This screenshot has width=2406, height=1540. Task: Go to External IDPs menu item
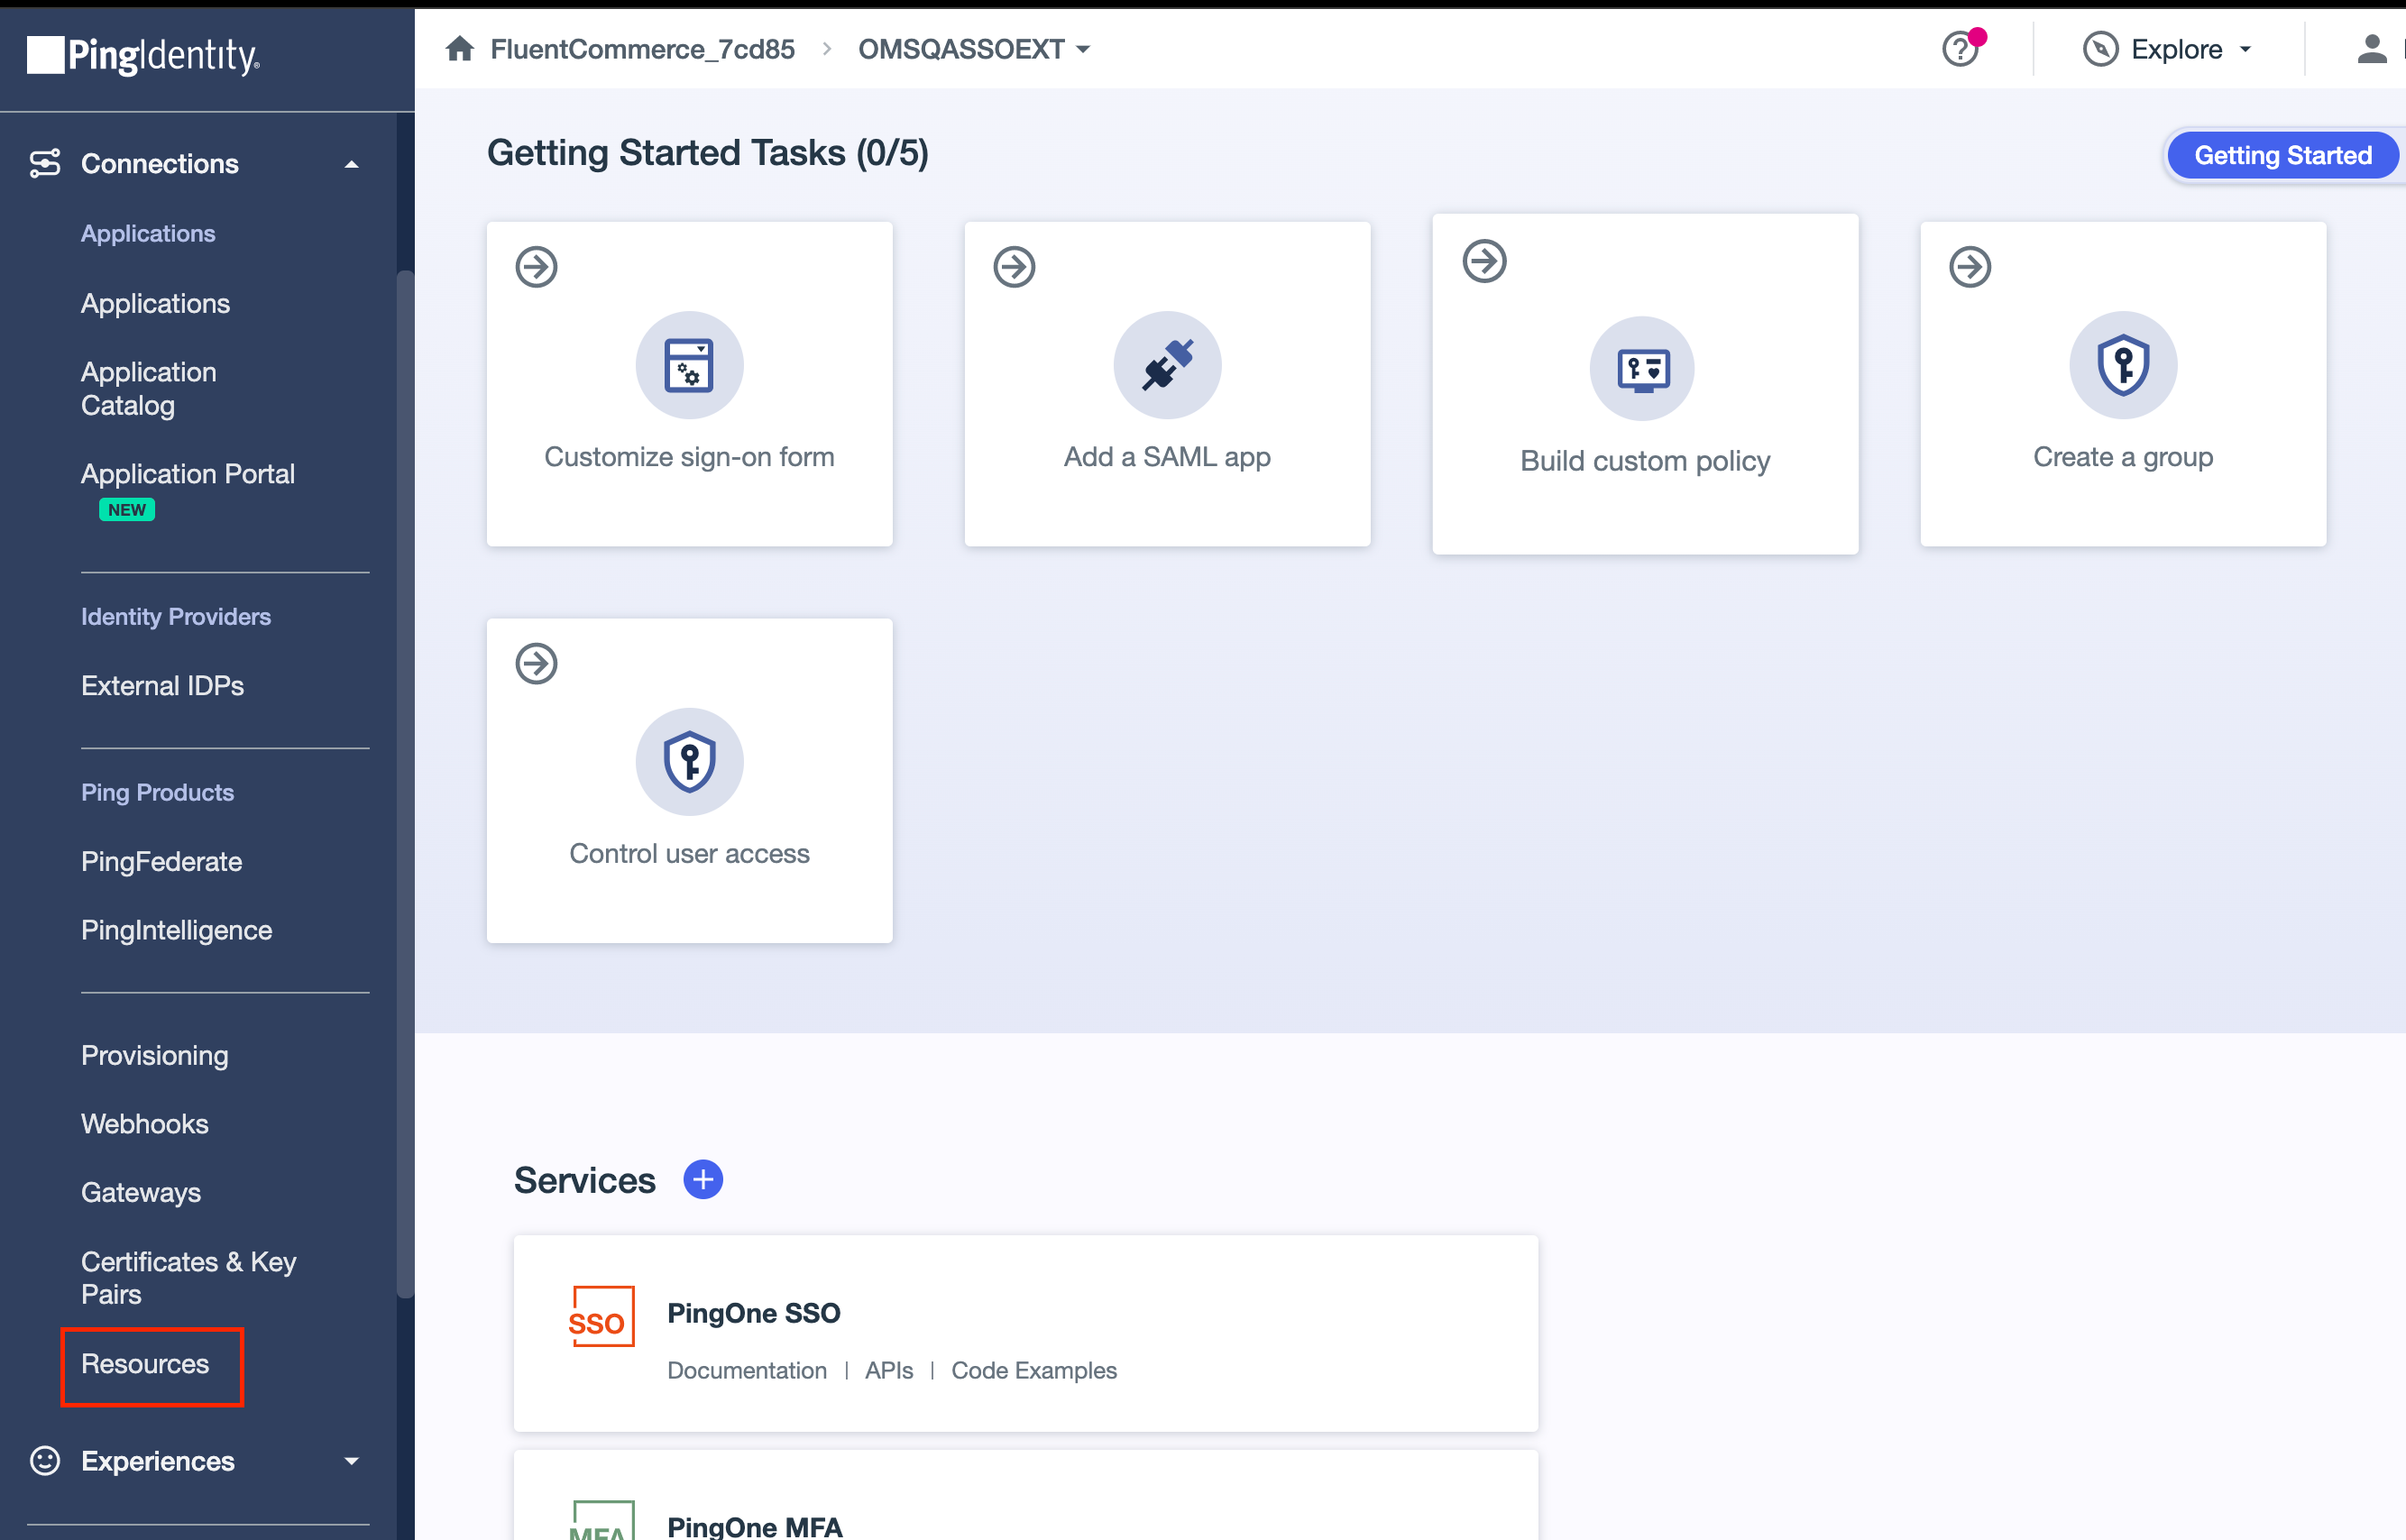click(x=163, y=686)
